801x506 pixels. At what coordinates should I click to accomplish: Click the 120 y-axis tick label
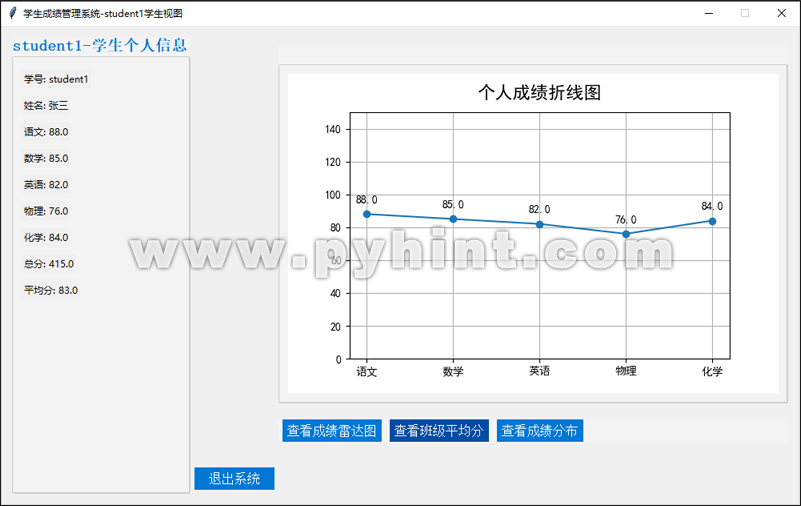(x=333, y=162)
